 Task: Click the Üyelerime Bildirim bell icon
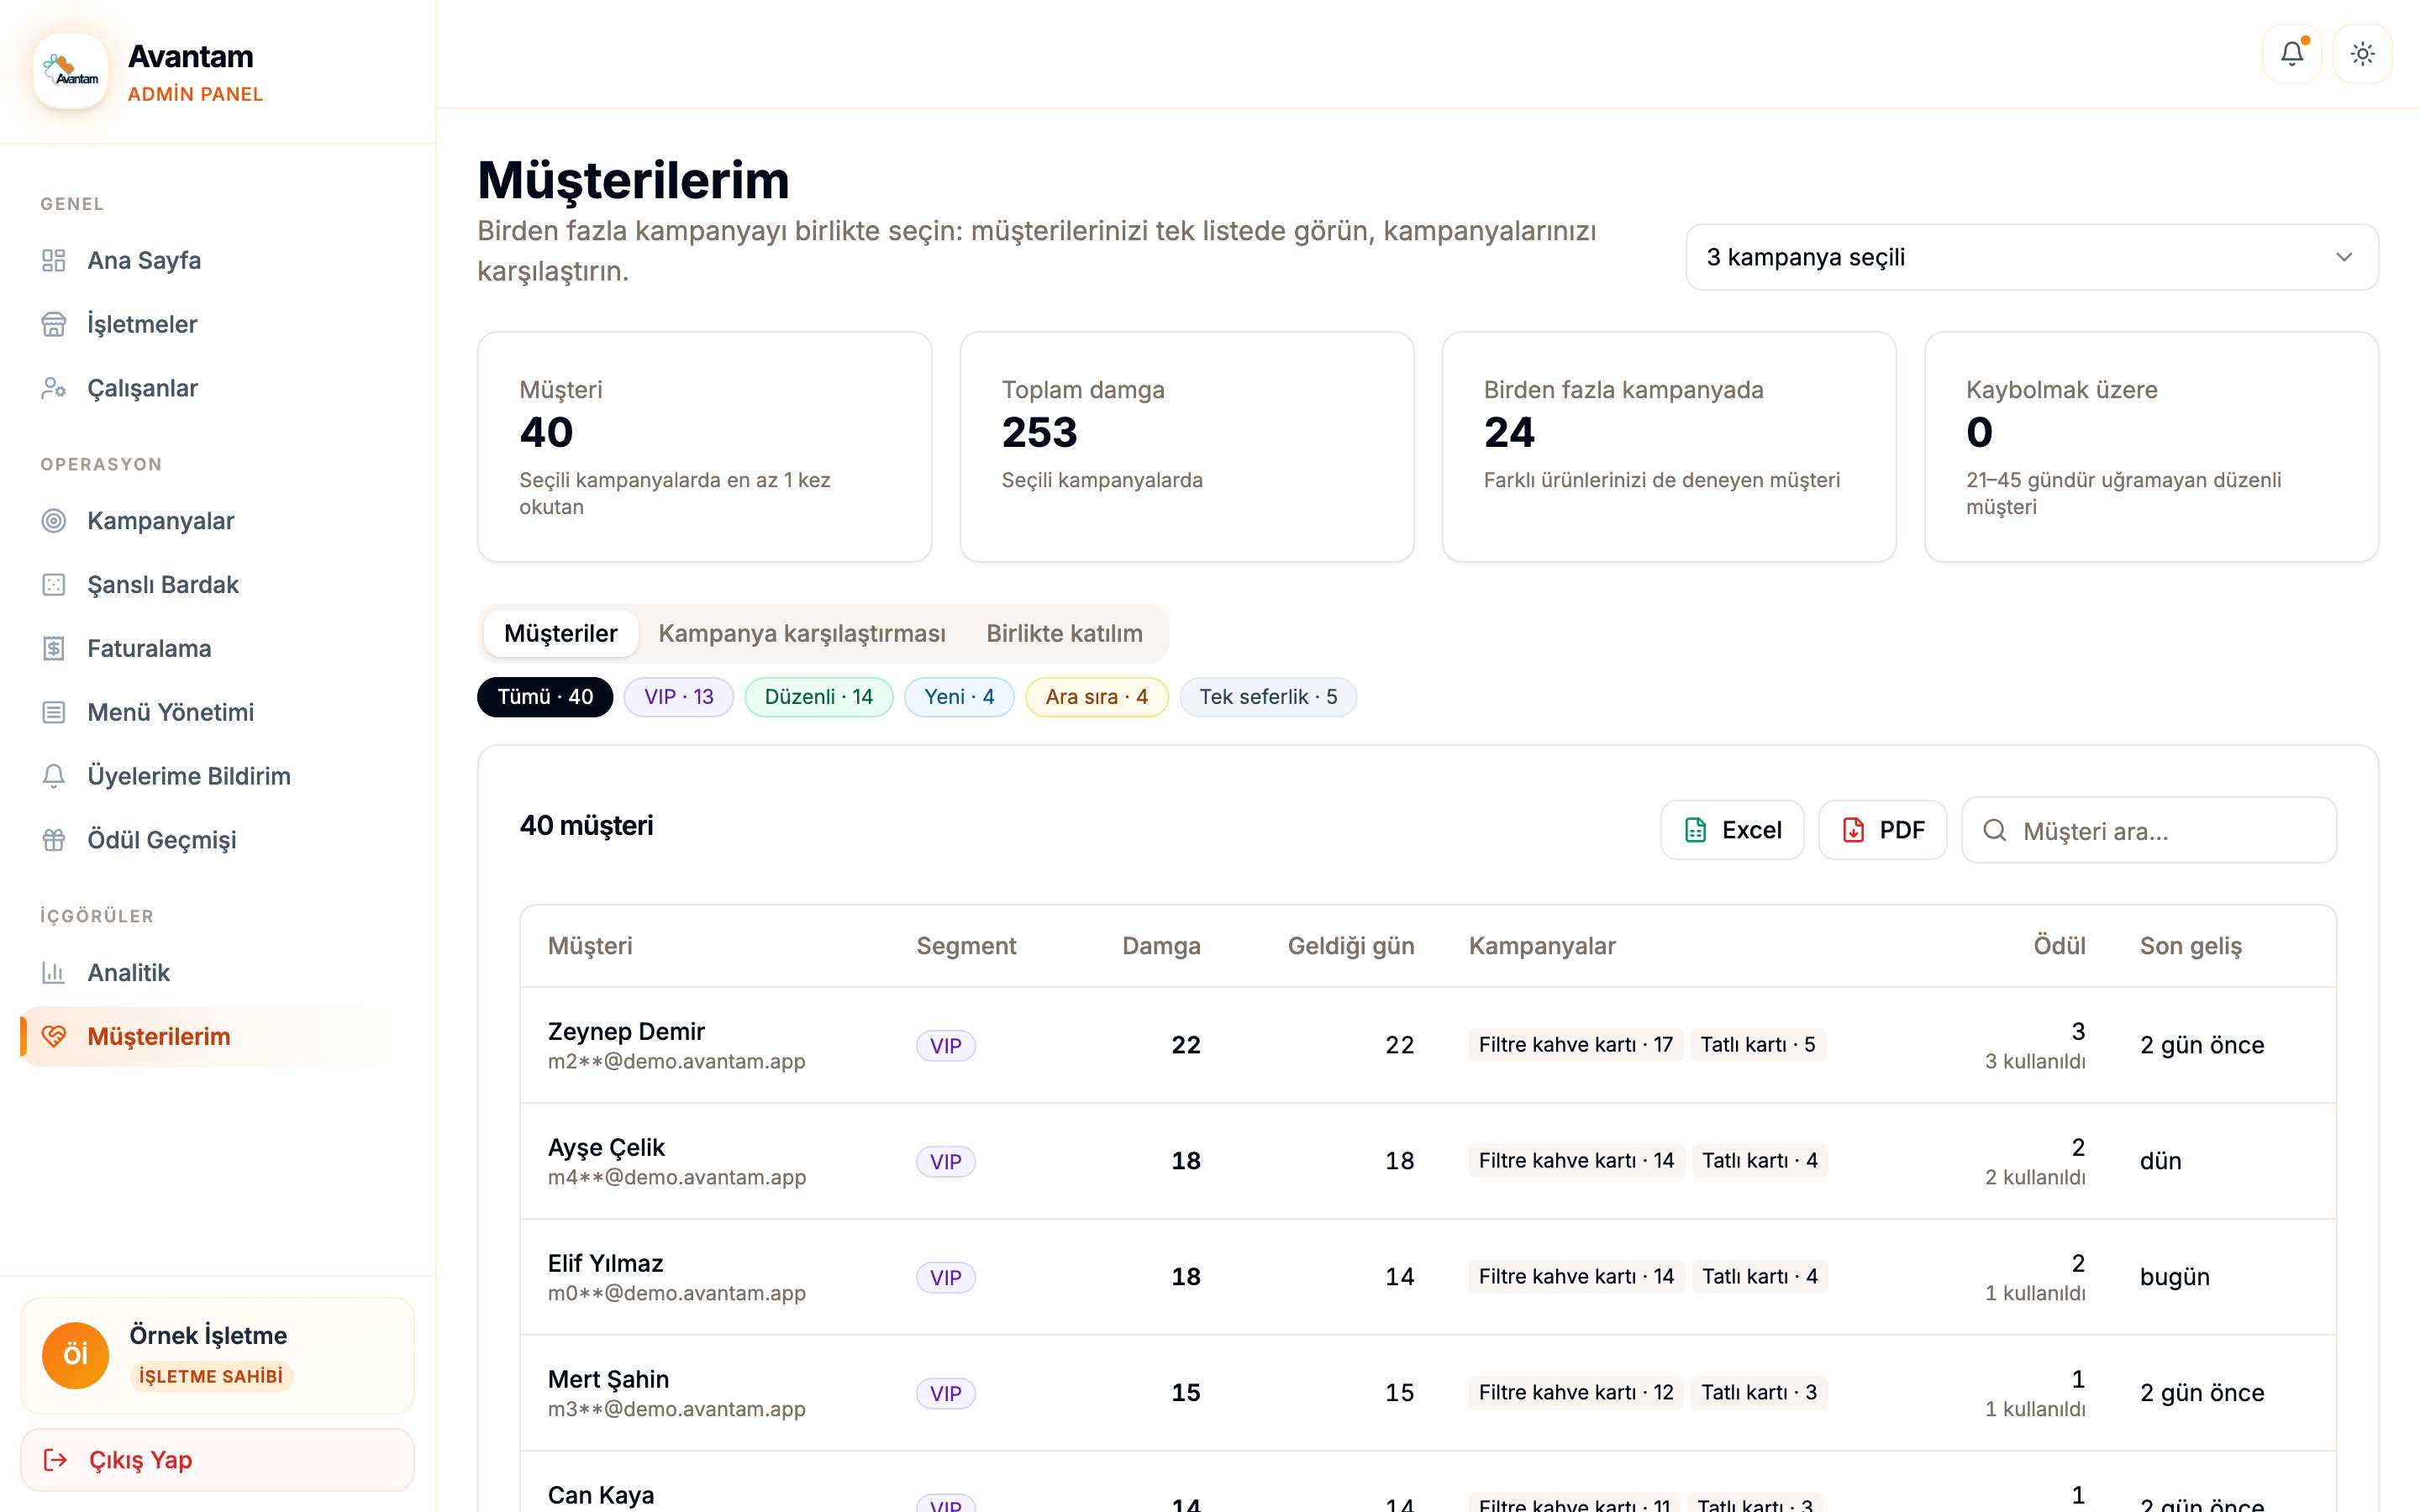click(54, 776)
